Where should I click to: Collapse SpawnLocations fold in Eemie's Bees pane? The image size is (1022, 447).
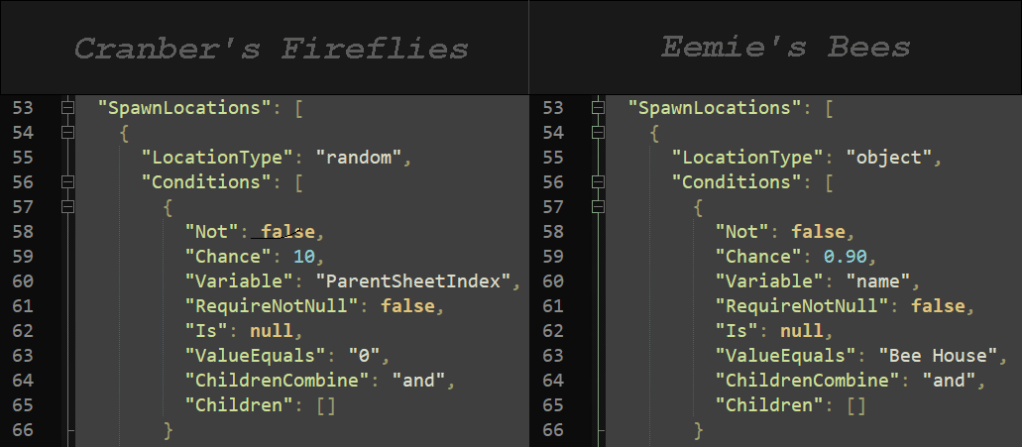coord(597,107)
